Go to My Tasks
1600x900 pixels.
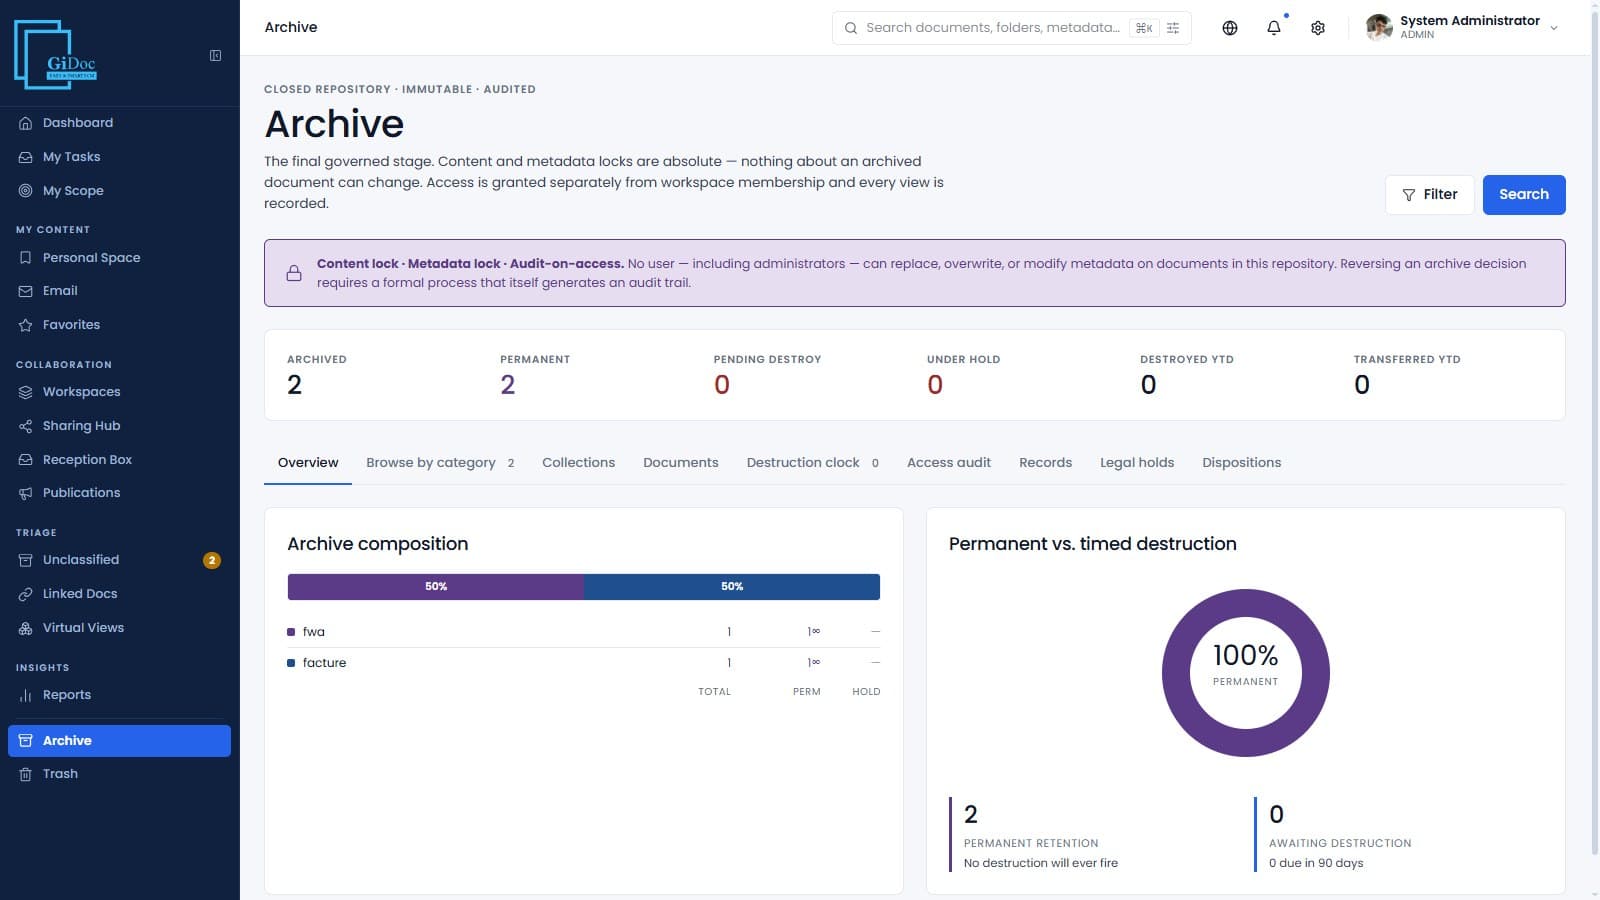(119, 157)
